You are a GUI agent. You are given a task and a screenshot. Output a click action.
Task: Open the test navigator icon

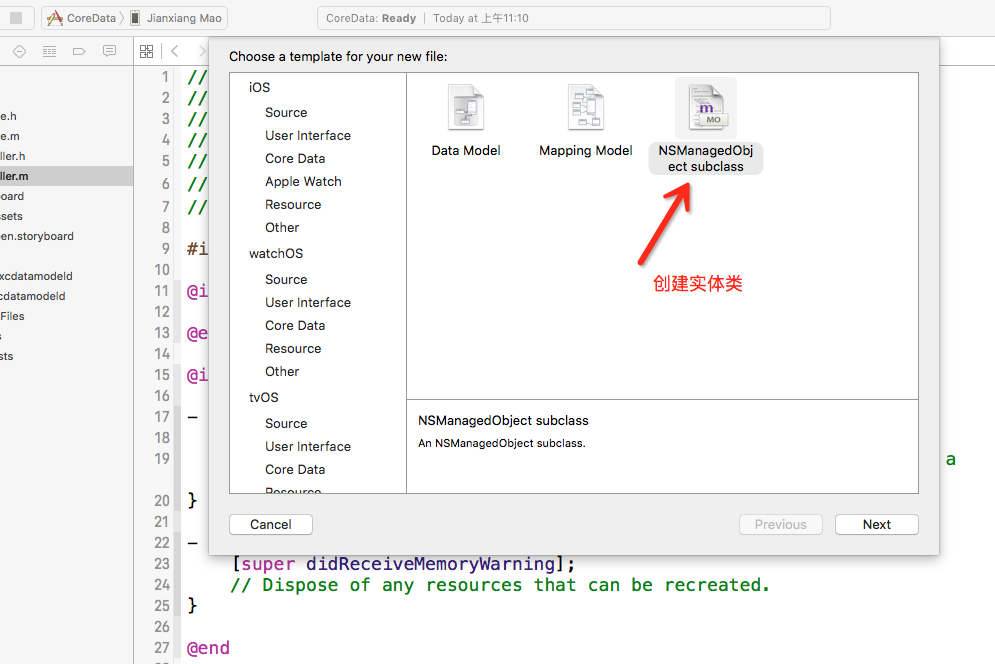point(49,51)
